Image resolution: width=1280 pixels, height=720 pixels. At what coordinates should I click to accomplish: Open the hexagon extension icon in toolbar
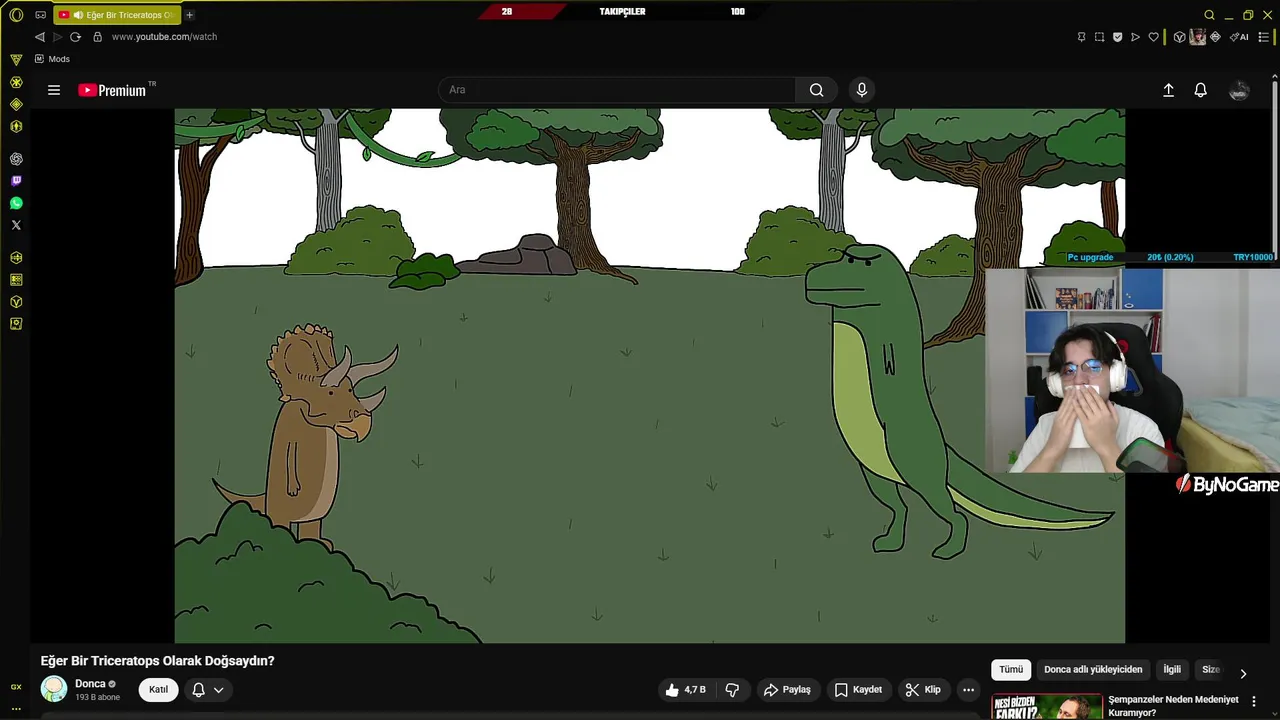pyautogui.click(x=1180, y=37)
